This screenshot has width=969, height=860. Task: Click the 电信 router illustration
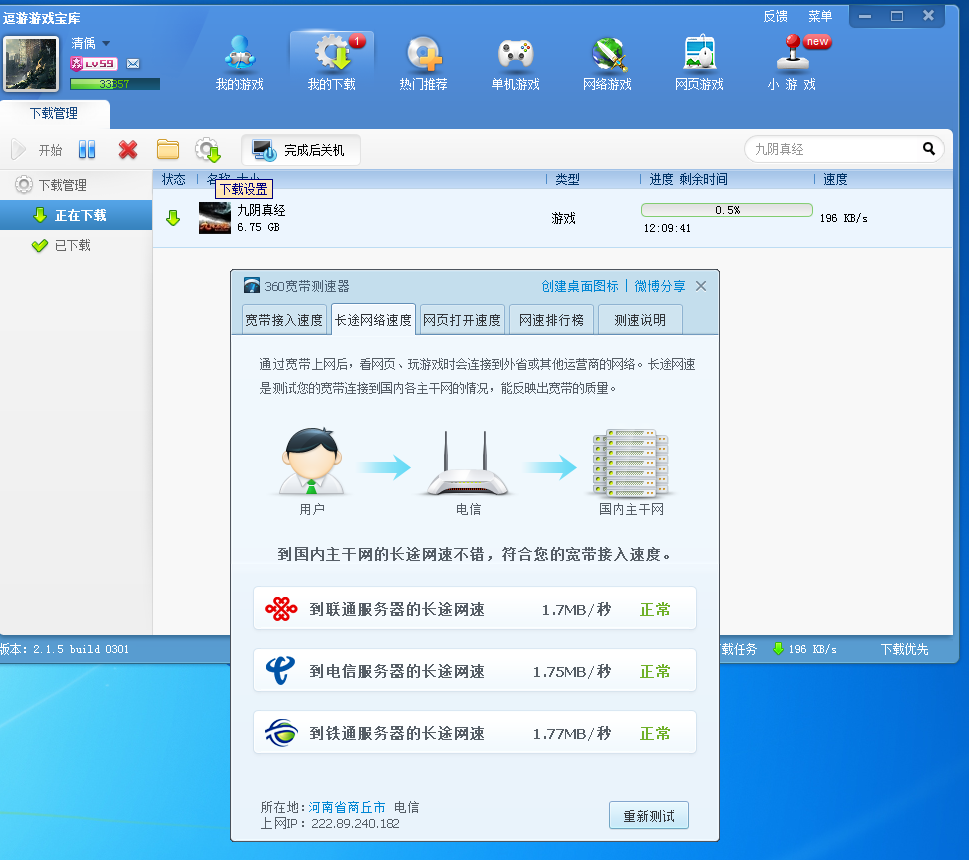(x=468, y=463)
